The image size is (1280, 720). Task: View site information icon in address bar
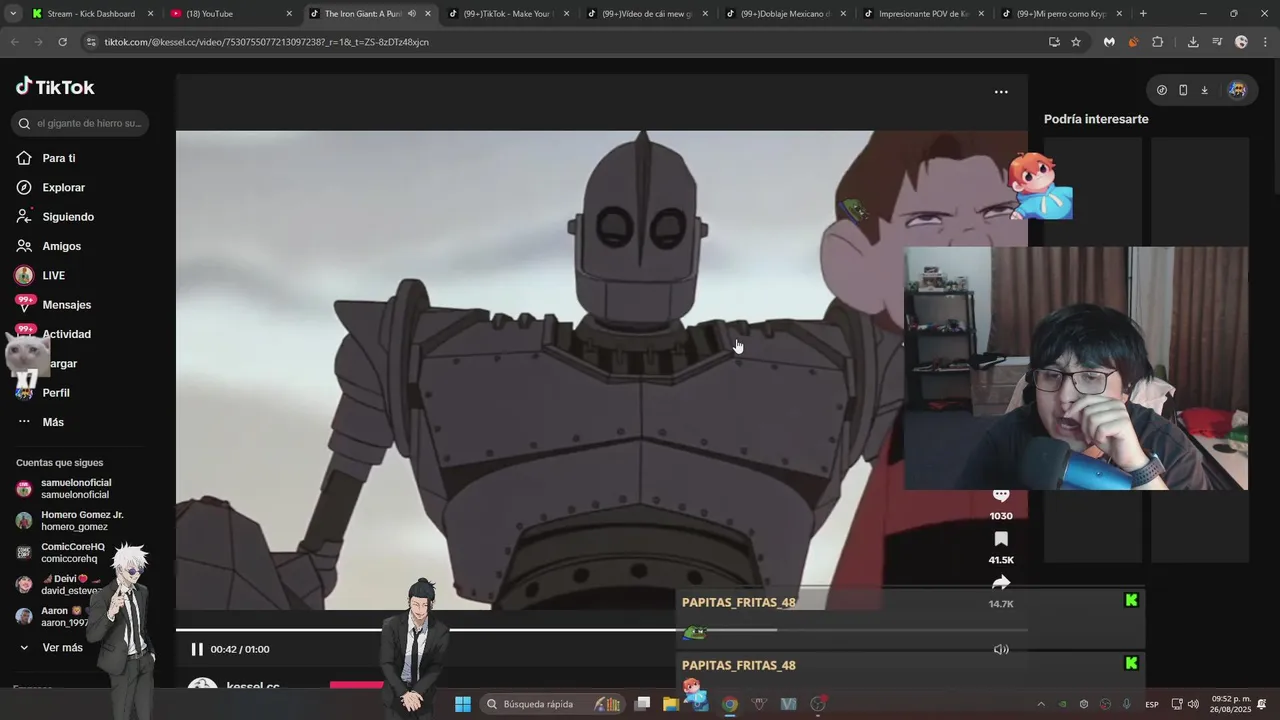91,42
